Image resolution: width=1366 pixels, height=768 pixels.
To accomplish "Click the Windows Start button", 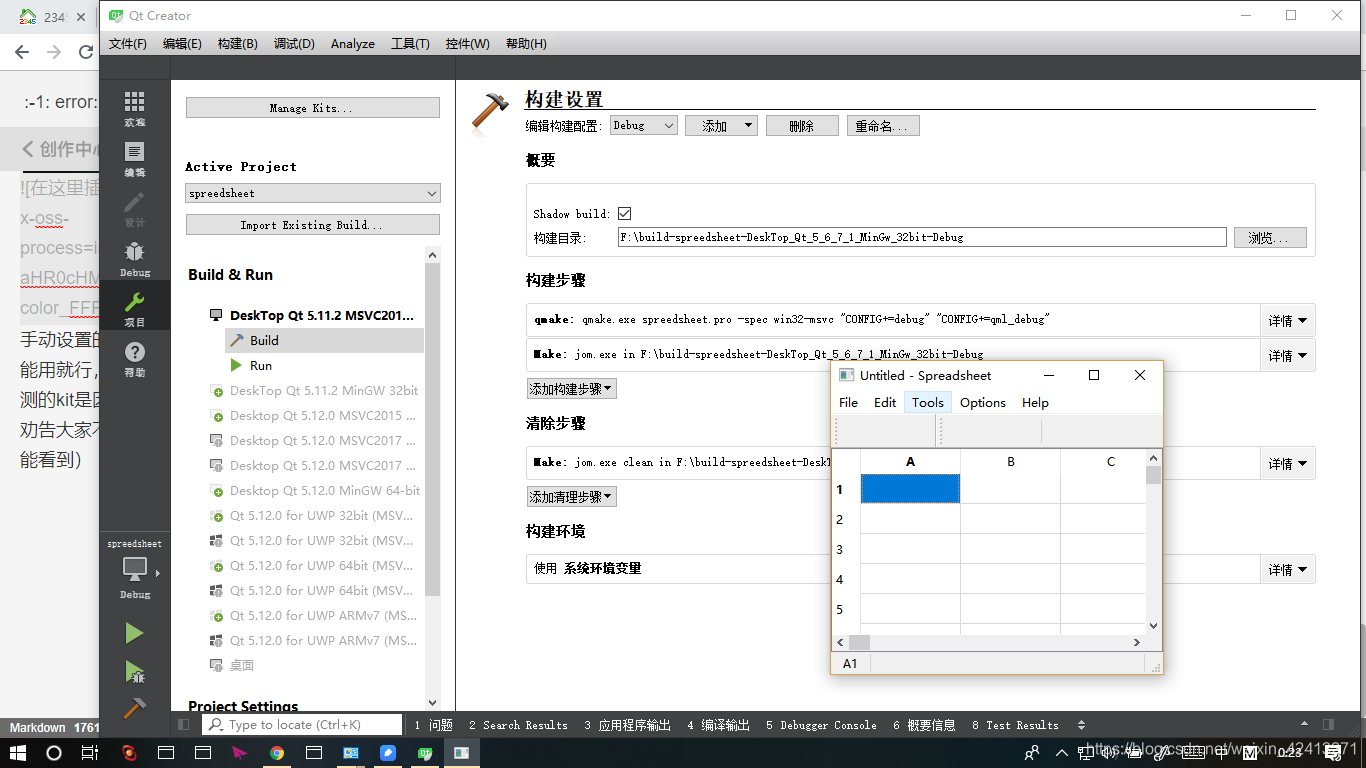I will coord(19,752).
